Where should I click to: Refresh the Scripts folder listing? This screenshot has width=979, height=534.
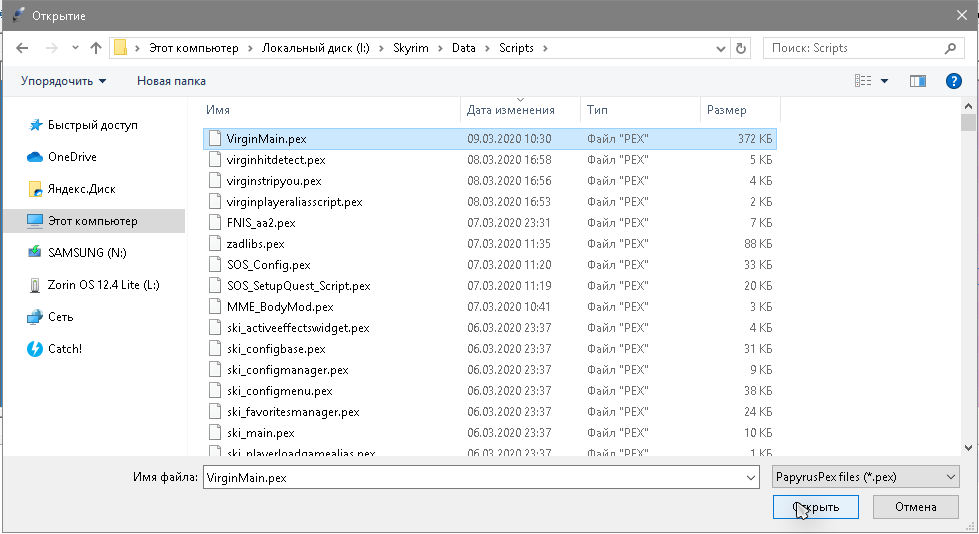(741, 48)
